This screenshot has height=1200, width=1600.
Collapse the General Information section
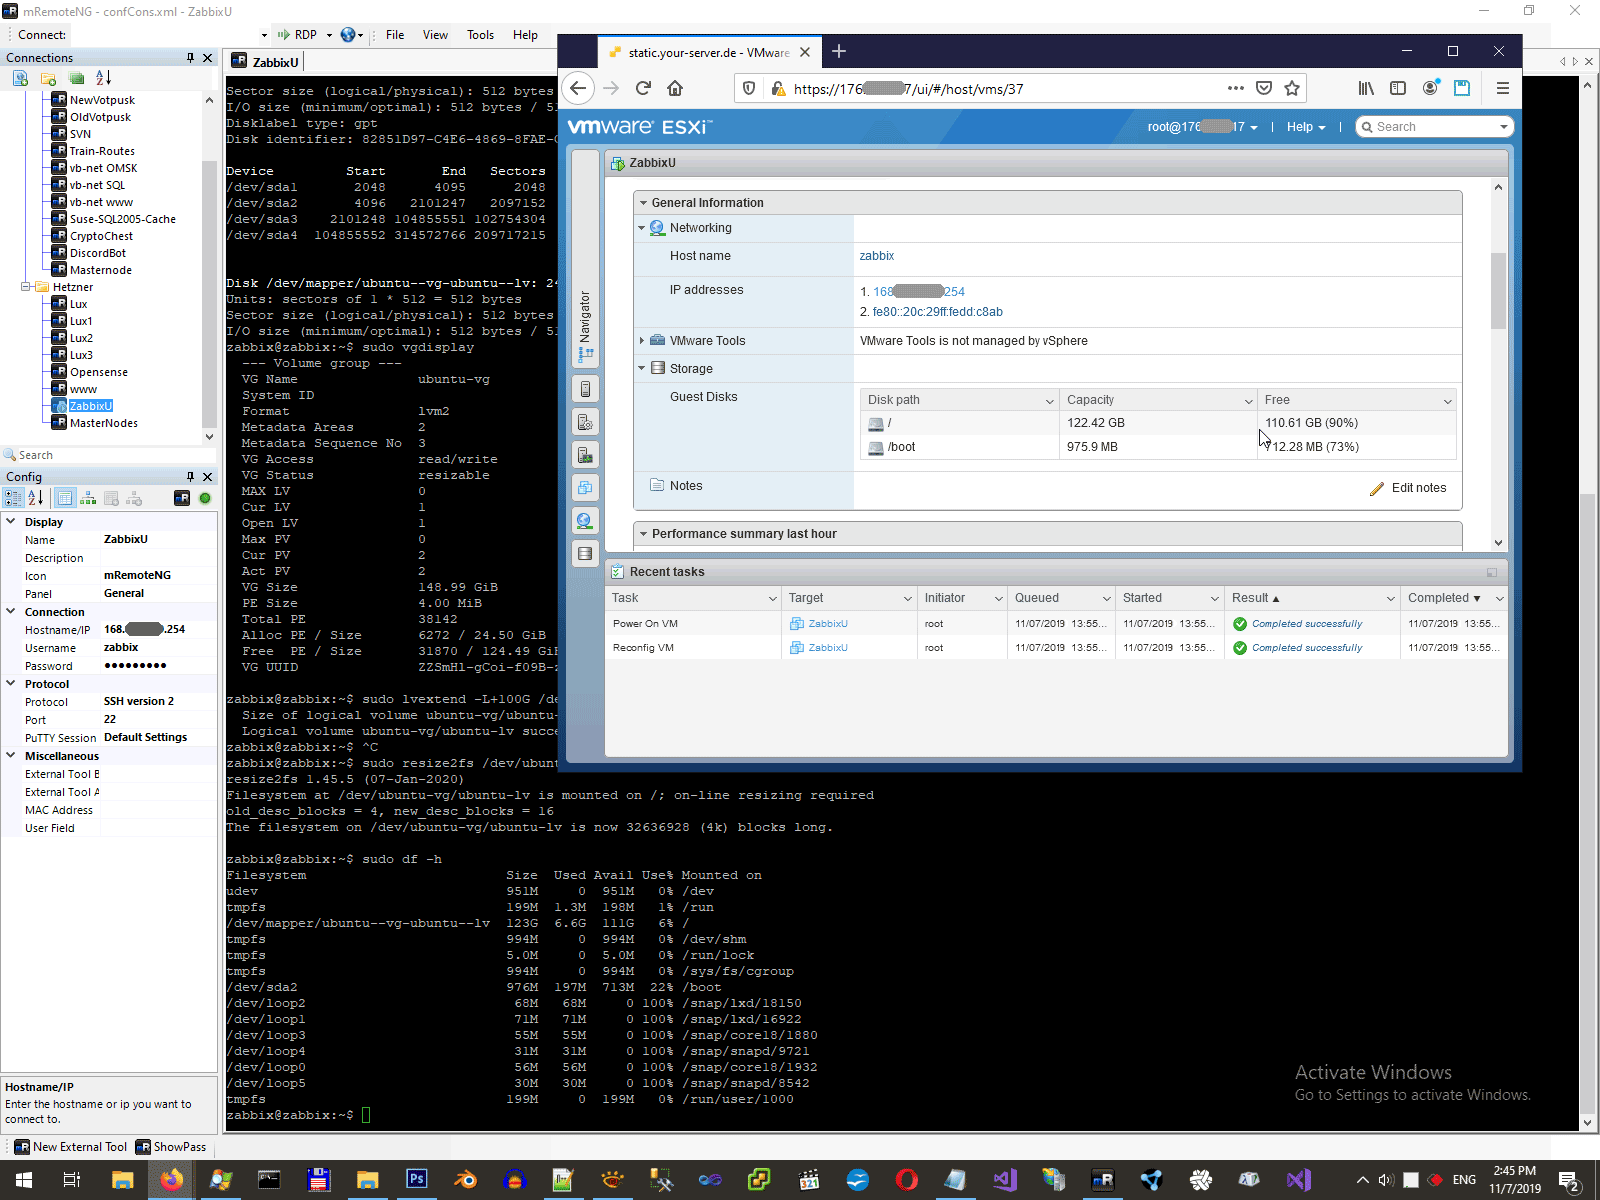(x=644, y=202)
